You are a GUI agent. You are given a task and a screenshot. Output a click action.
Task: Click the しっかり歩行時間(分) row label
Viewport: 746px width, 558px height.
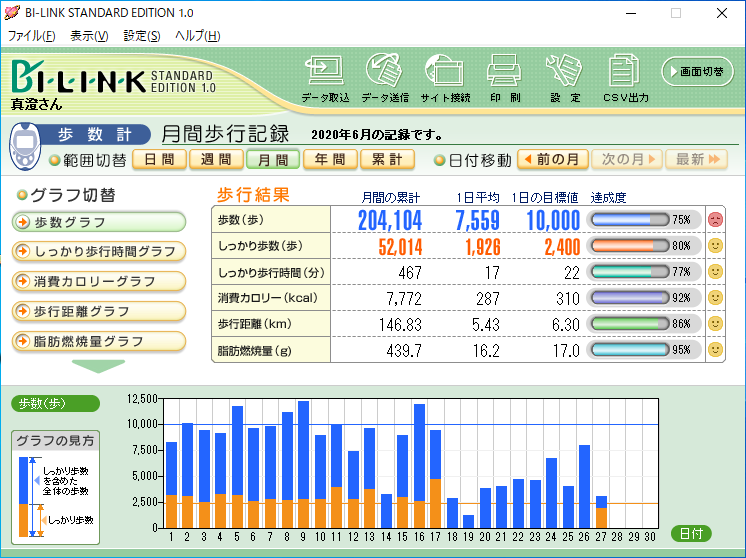(x=271, y=273)
